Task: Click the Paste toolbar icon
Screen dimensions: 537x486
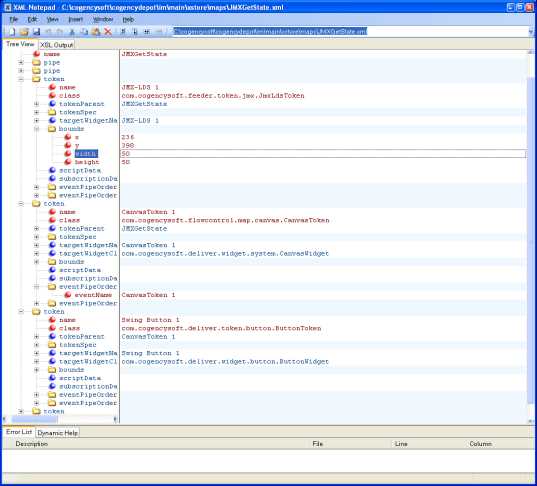Action: click(96, 32)
